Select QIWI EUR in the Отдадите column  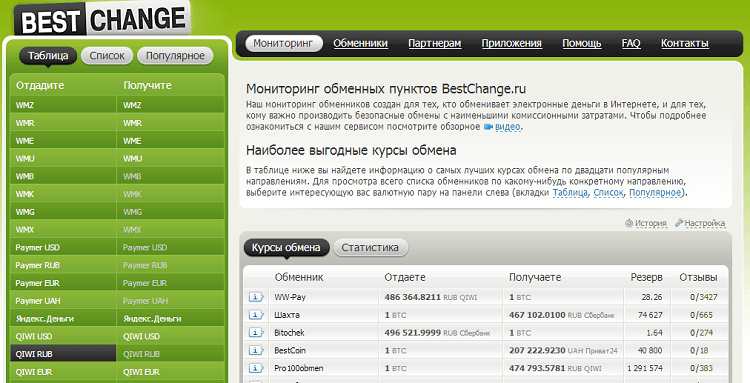click(63, 372)
